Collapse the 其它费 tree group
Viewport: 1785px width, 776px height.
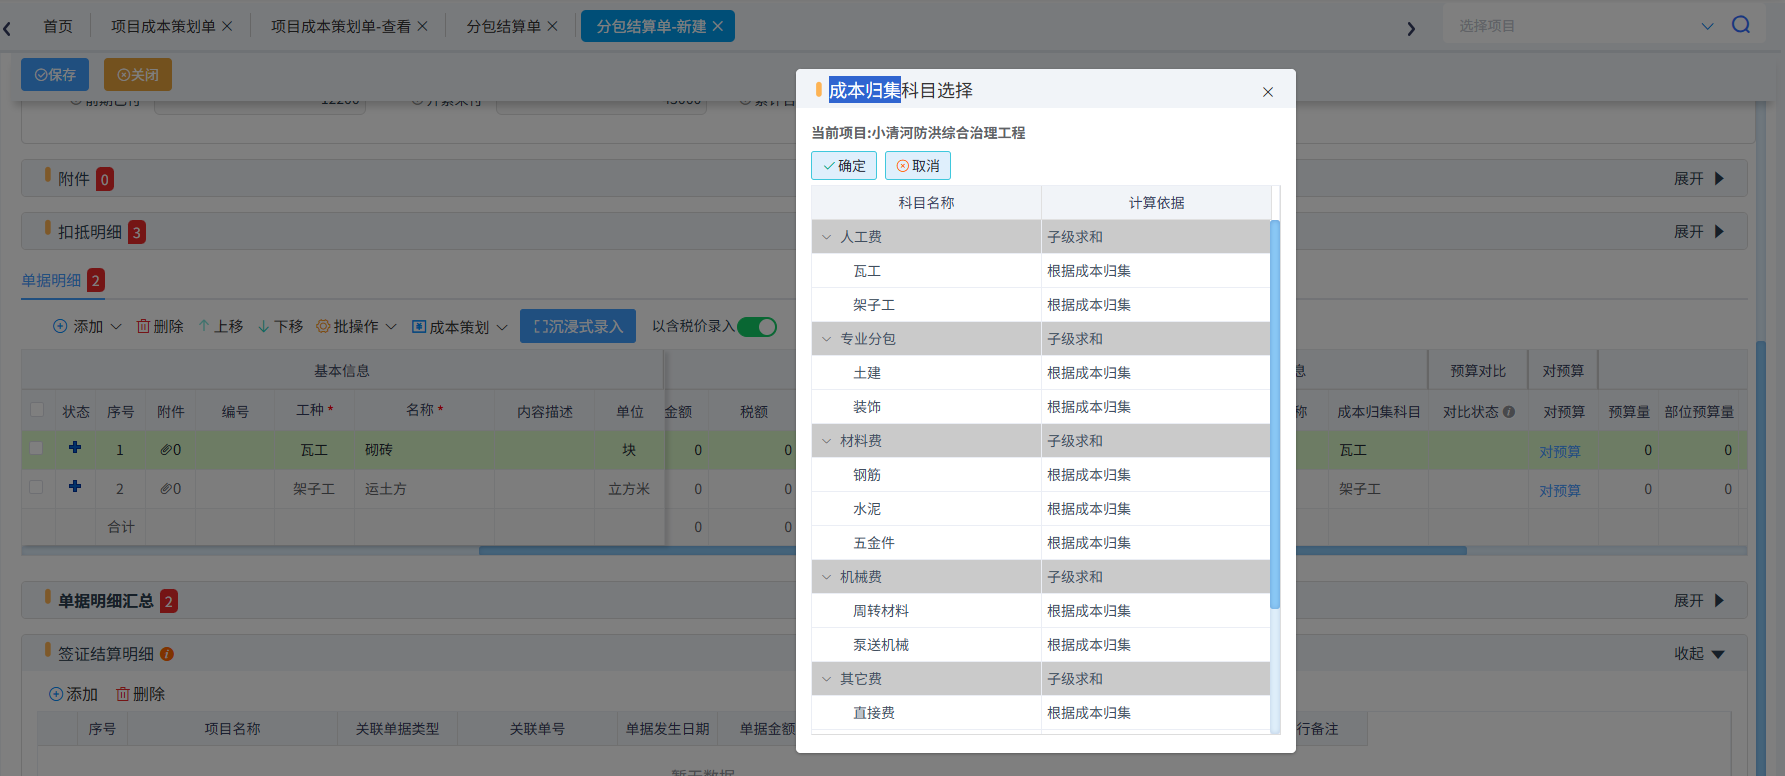[826, 679]
